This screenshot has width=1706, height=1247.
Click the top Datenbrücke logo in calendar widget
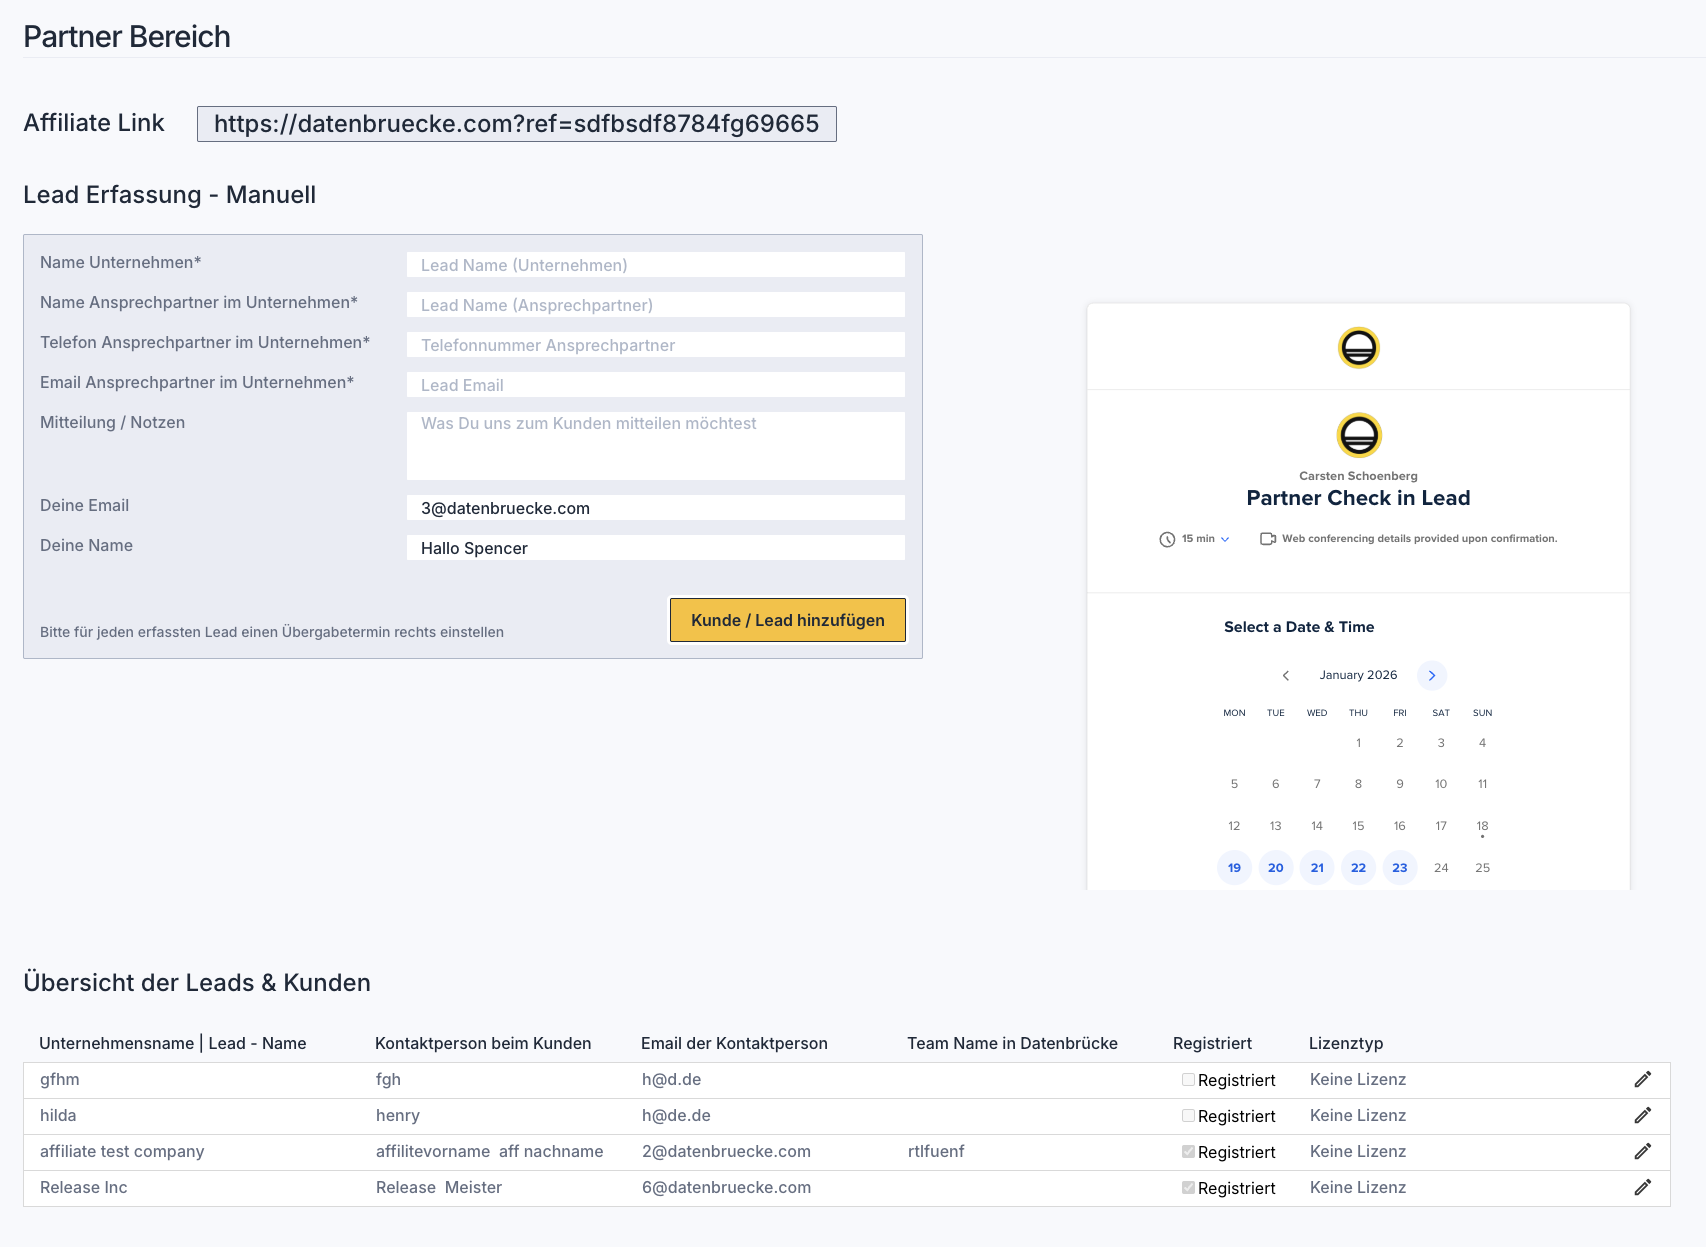[x=1358, y=348]
